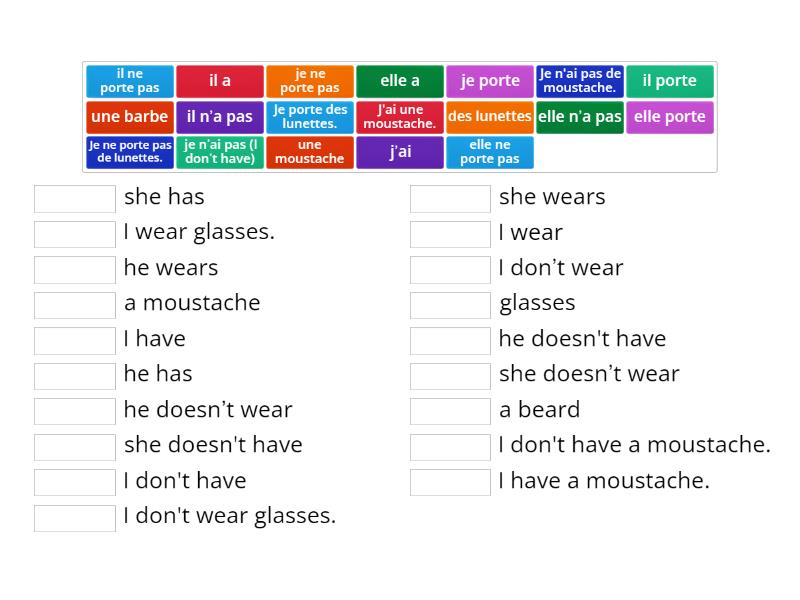The height and width of the screenshot is (600, 800).
Task: Pick the "Je n'ai pas de moustache." tile
Action: pyautogui.click(x=580, y=81)
